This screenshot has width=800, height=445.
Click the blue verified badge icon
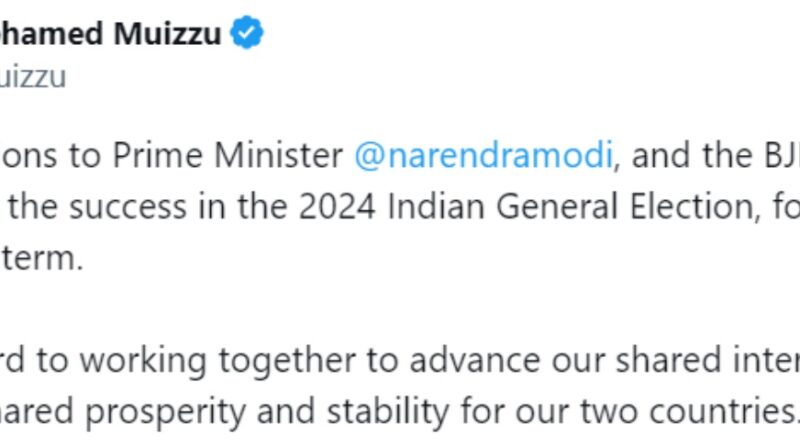pyautogui.click(x=247, y=34)
